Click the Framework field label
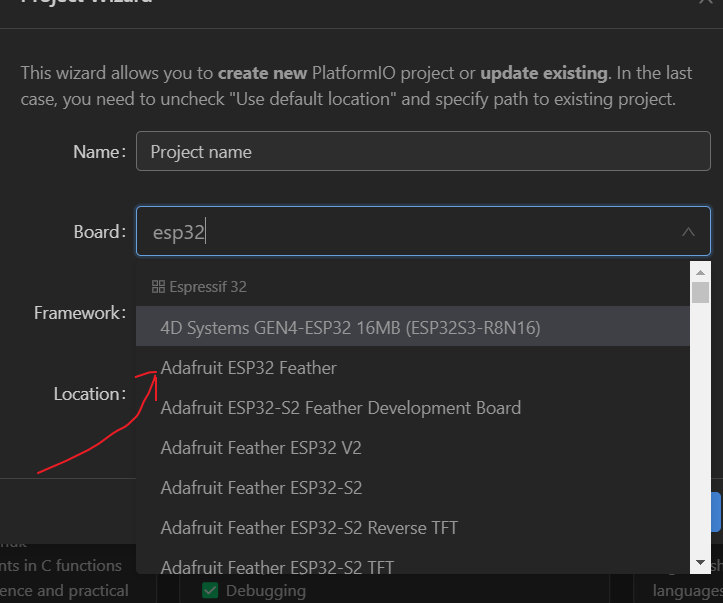The height and width of the screenshot is (603, 723). point(79,313)
